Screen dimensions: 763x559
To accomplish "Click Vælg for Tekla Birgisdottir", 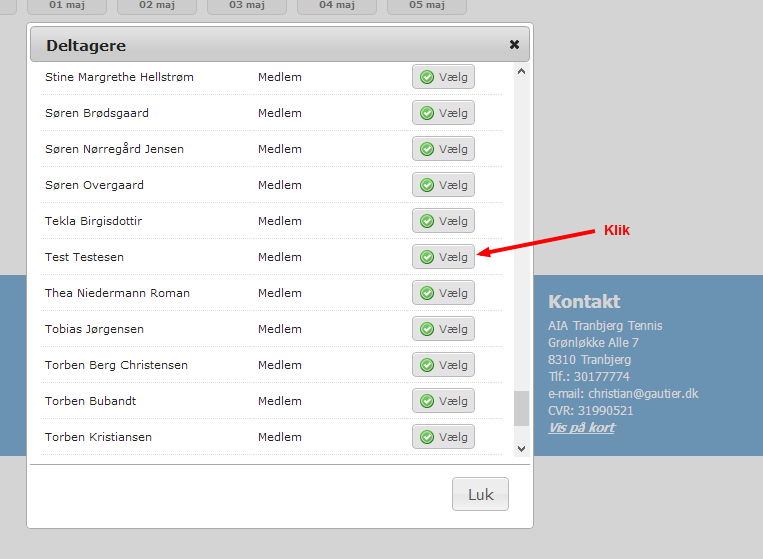I will click(x=443, y=221).
